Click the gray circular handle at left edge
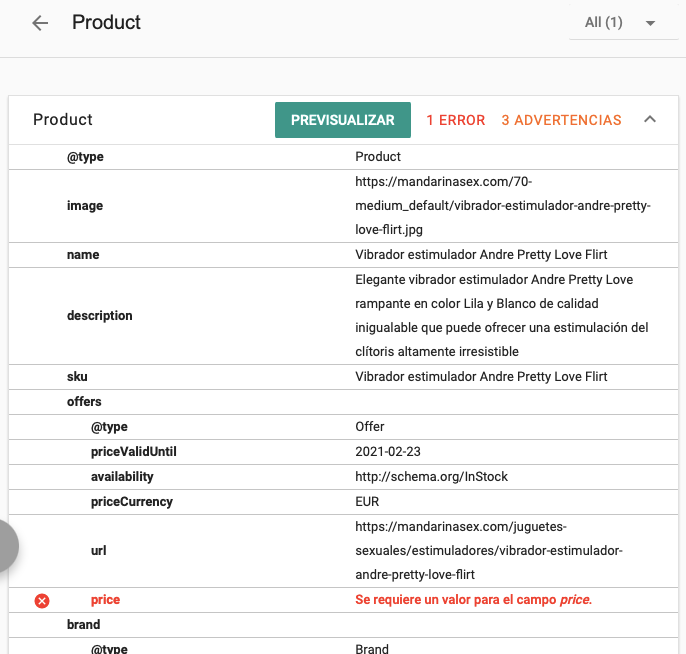This screenshot has height=654, width=686. [5, 546]
